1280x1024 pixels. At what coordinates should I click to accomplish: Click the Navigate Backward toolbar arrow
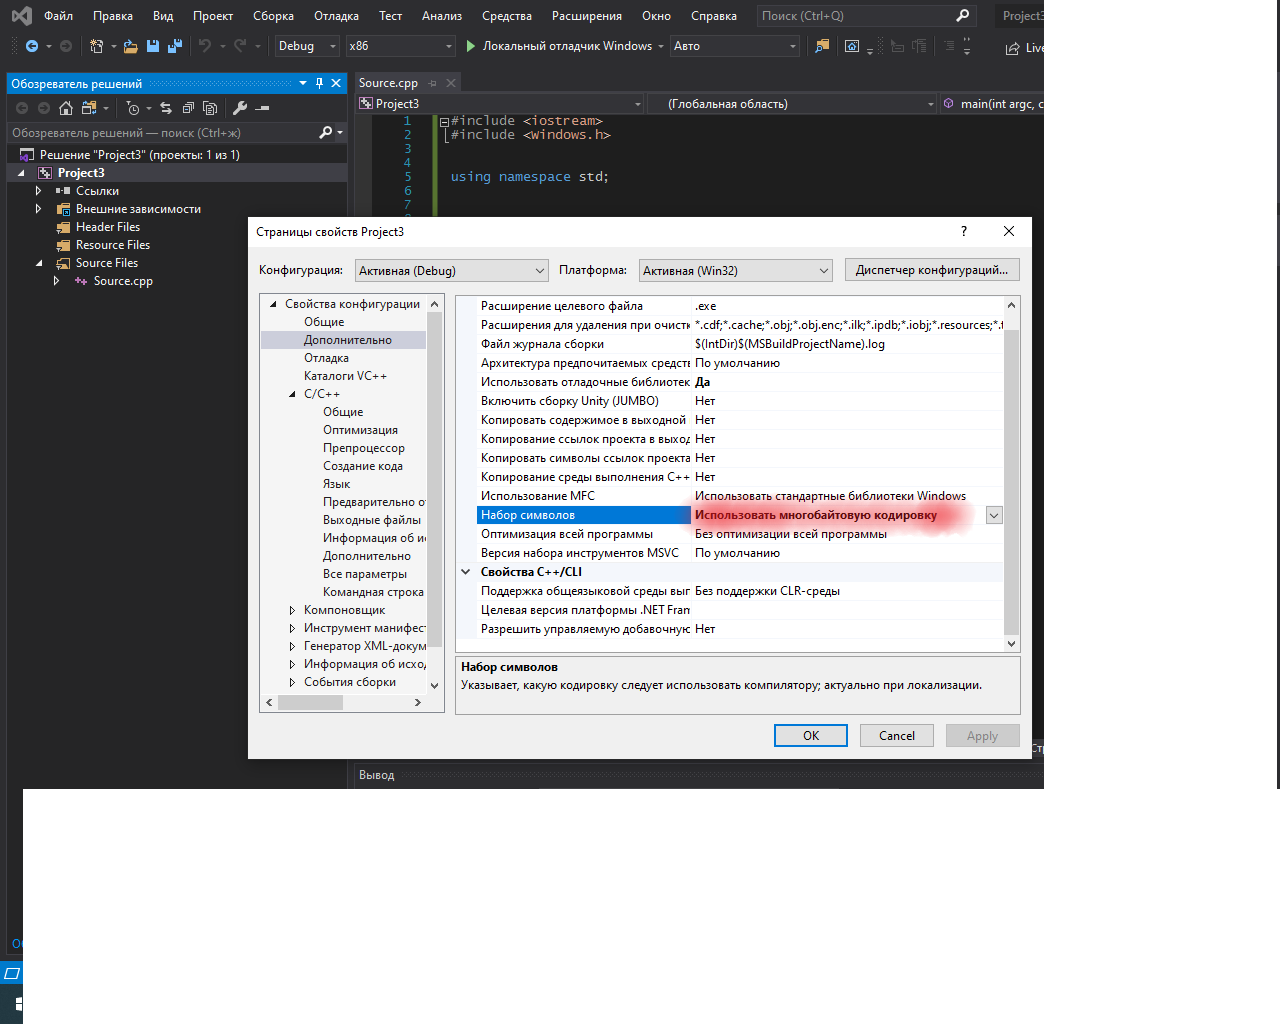pos(32,46)
